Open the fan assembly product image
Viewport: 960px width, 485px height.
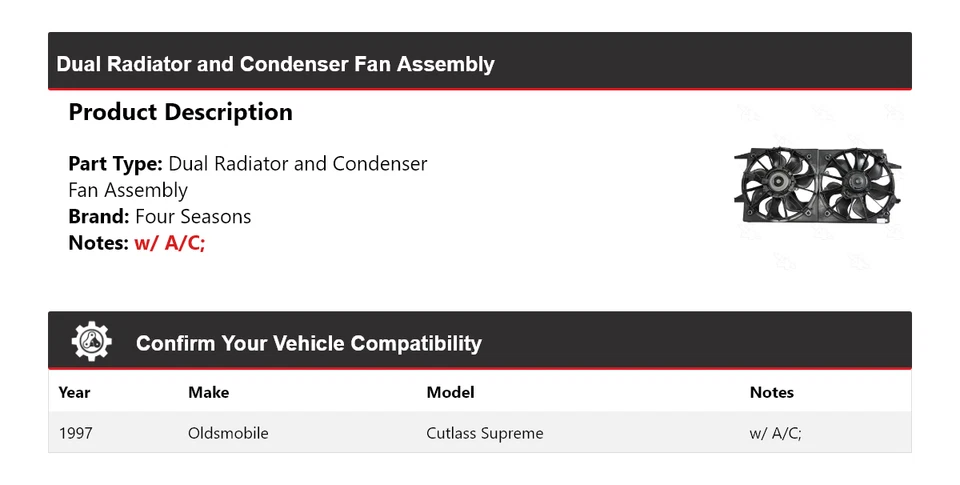[x=816, y=185]
